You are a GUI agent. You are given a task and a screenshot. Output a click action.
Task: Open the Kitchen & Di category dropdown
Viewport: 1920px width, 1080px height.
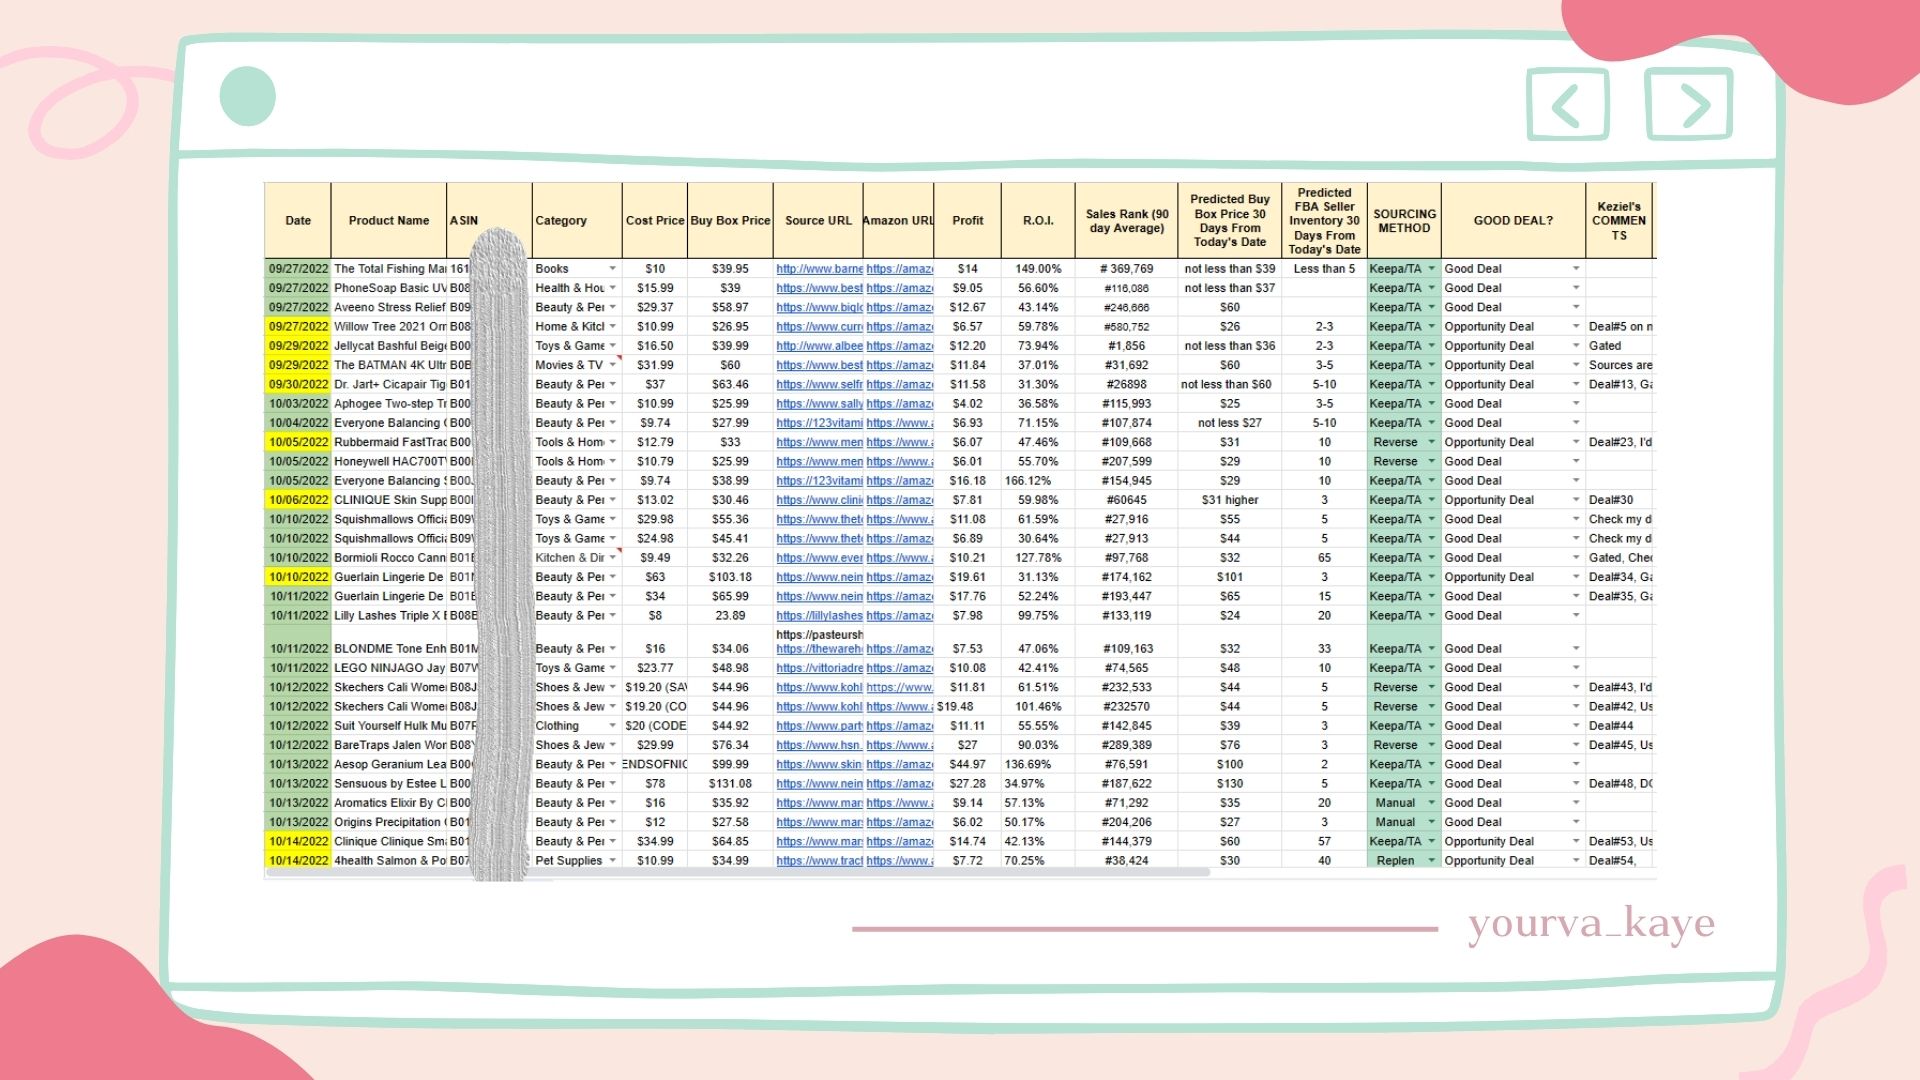tap(613, 558)
